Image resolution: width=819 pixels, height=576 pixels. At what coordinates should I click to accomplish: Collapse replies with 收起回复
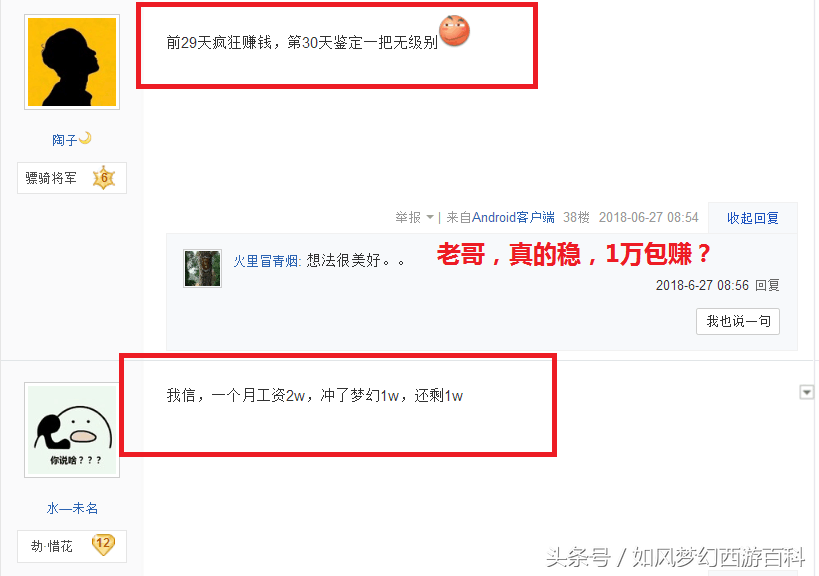coord(753,218)
